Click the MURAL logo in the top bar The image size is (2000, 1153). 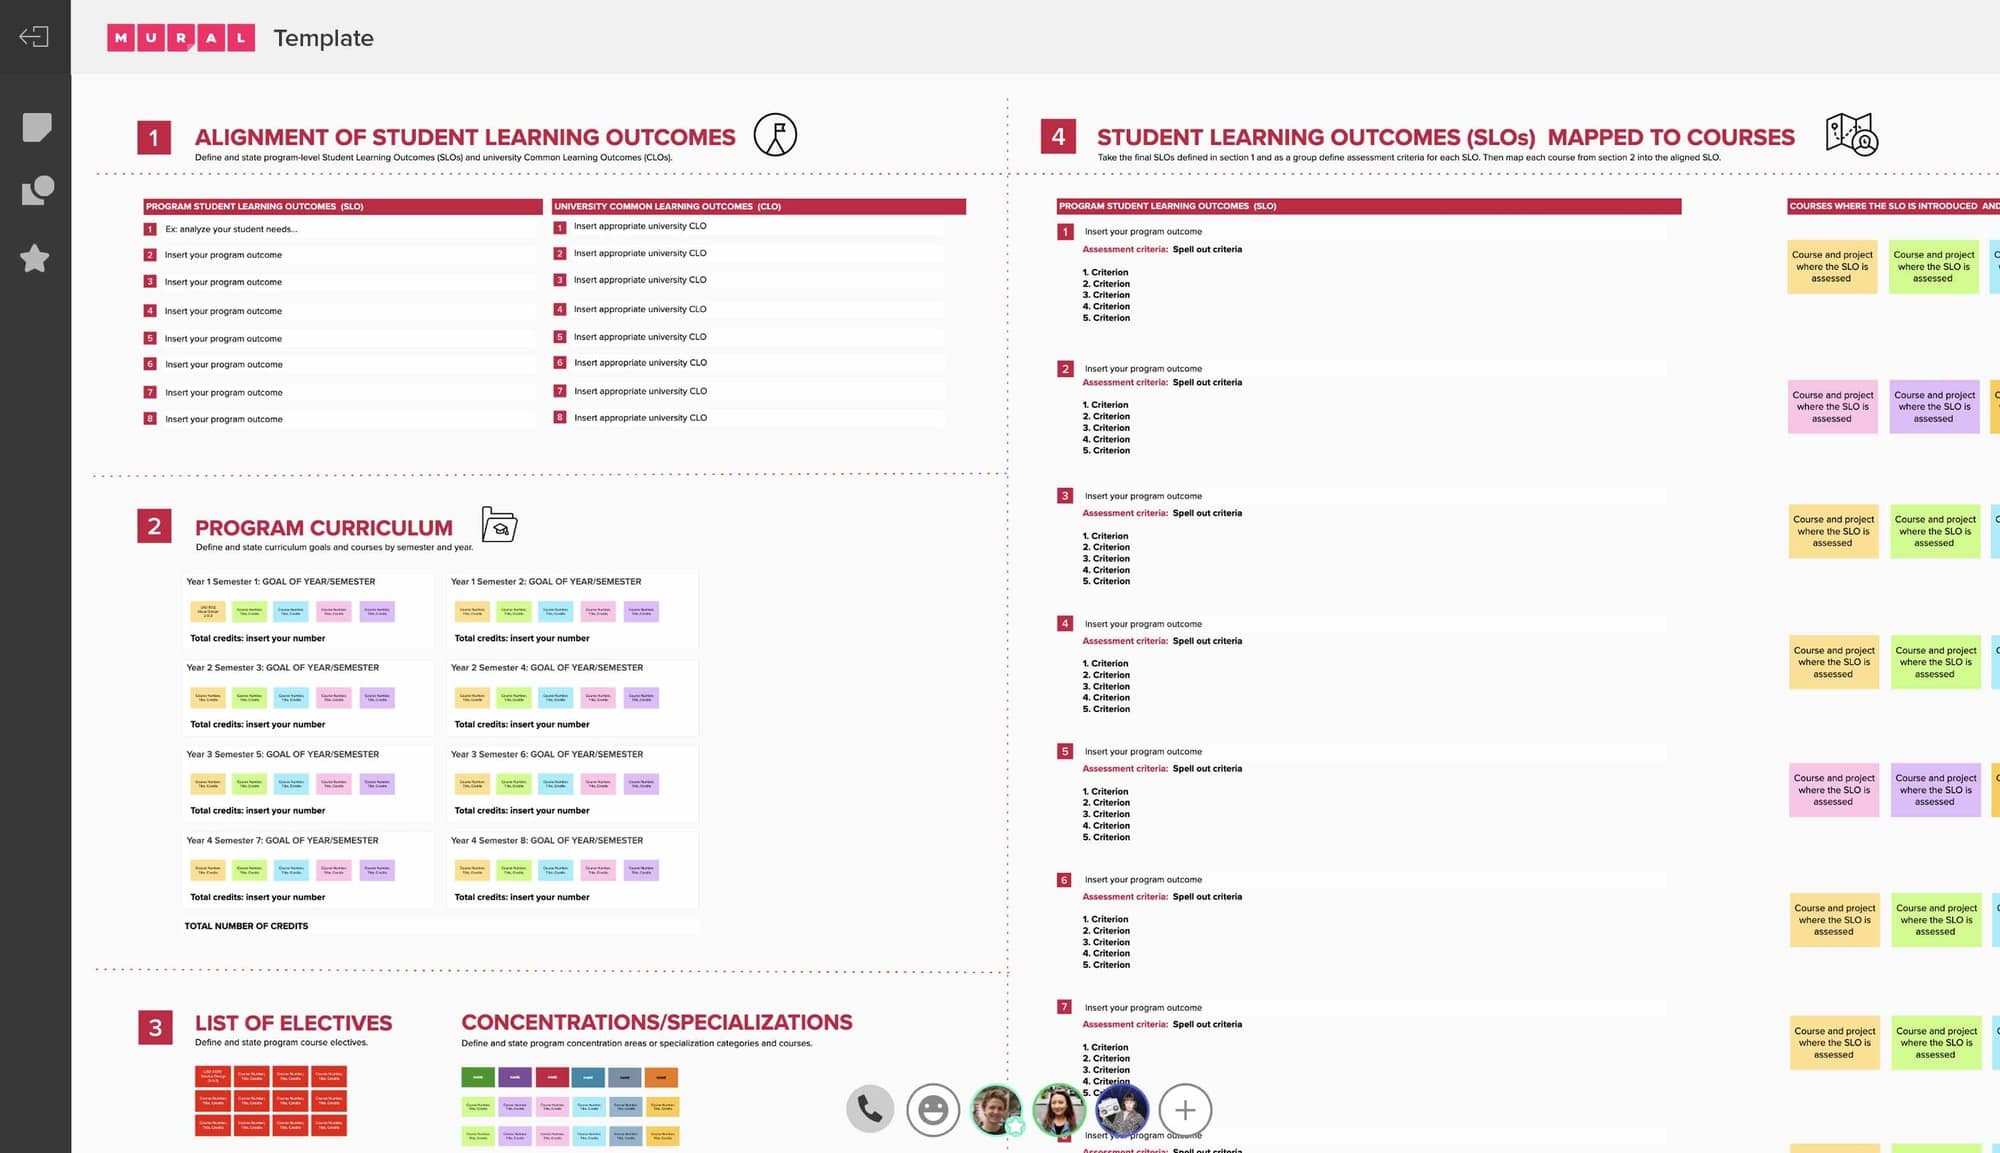tap(180, 38)
